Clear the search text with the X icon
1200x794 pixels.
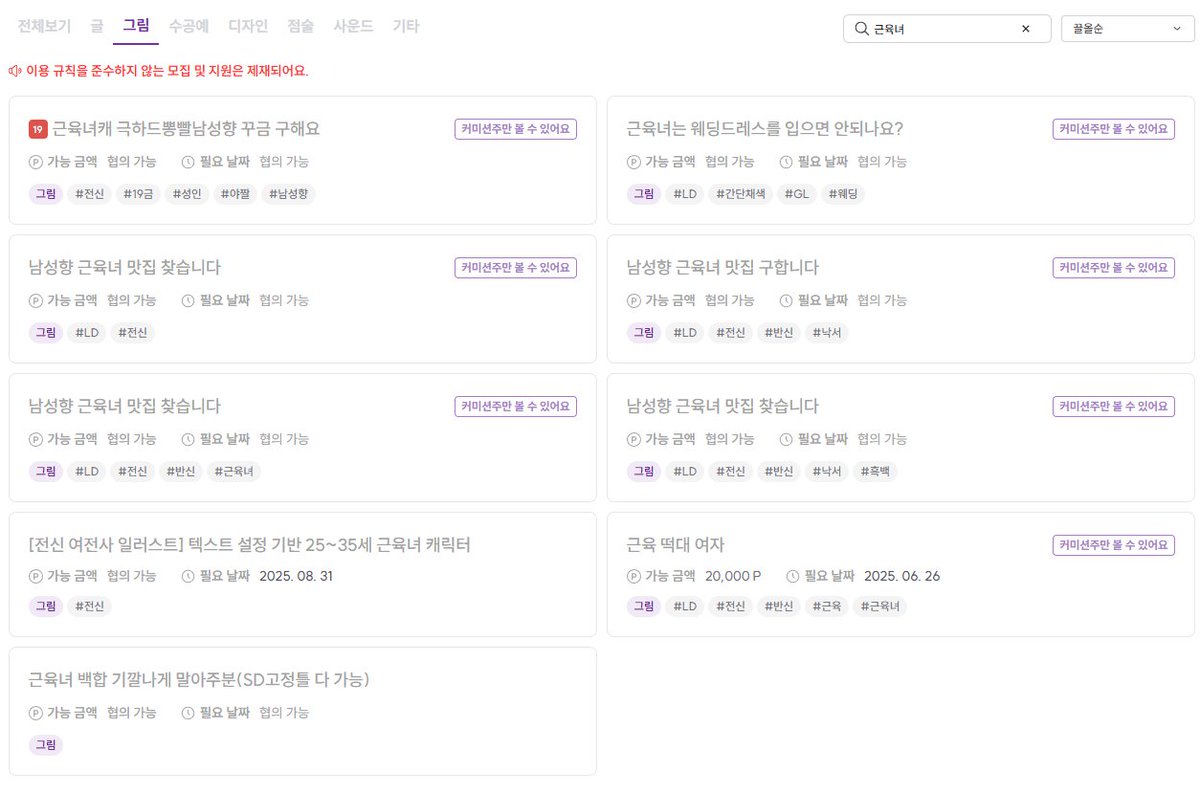click(1025, 29)
